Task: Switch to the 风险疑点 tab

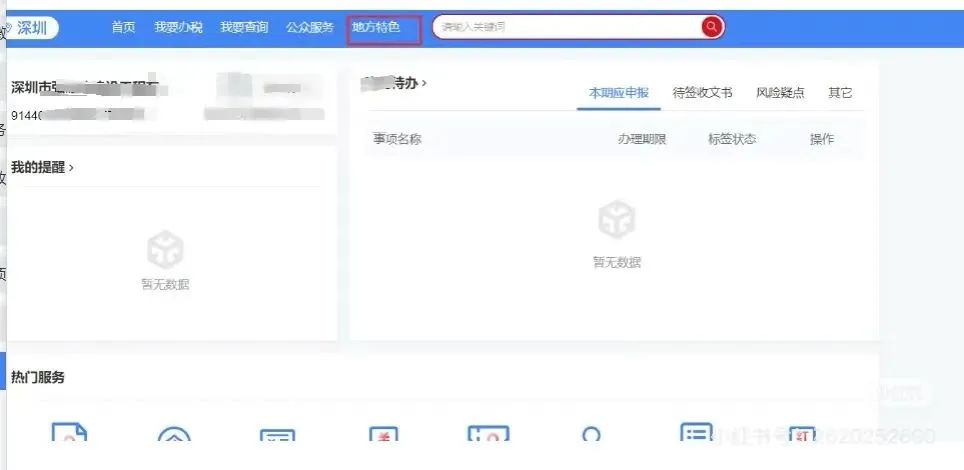Action: point(780,93)
